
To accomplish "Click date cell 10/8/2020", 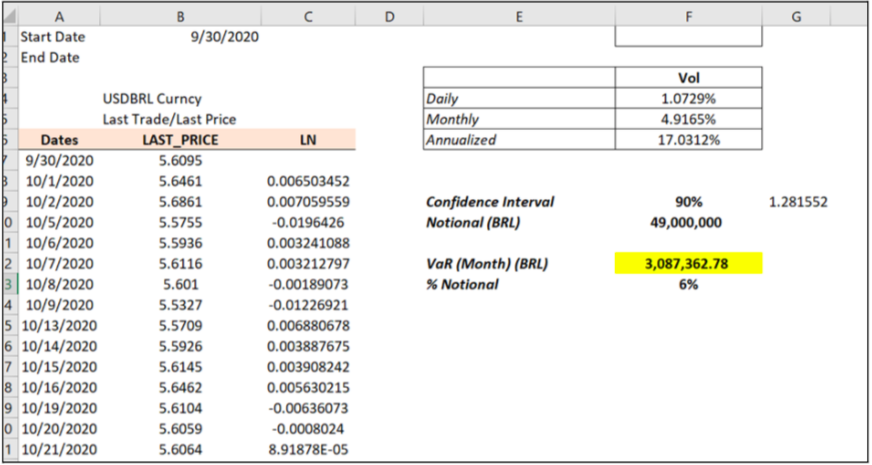I will [60, 284].
